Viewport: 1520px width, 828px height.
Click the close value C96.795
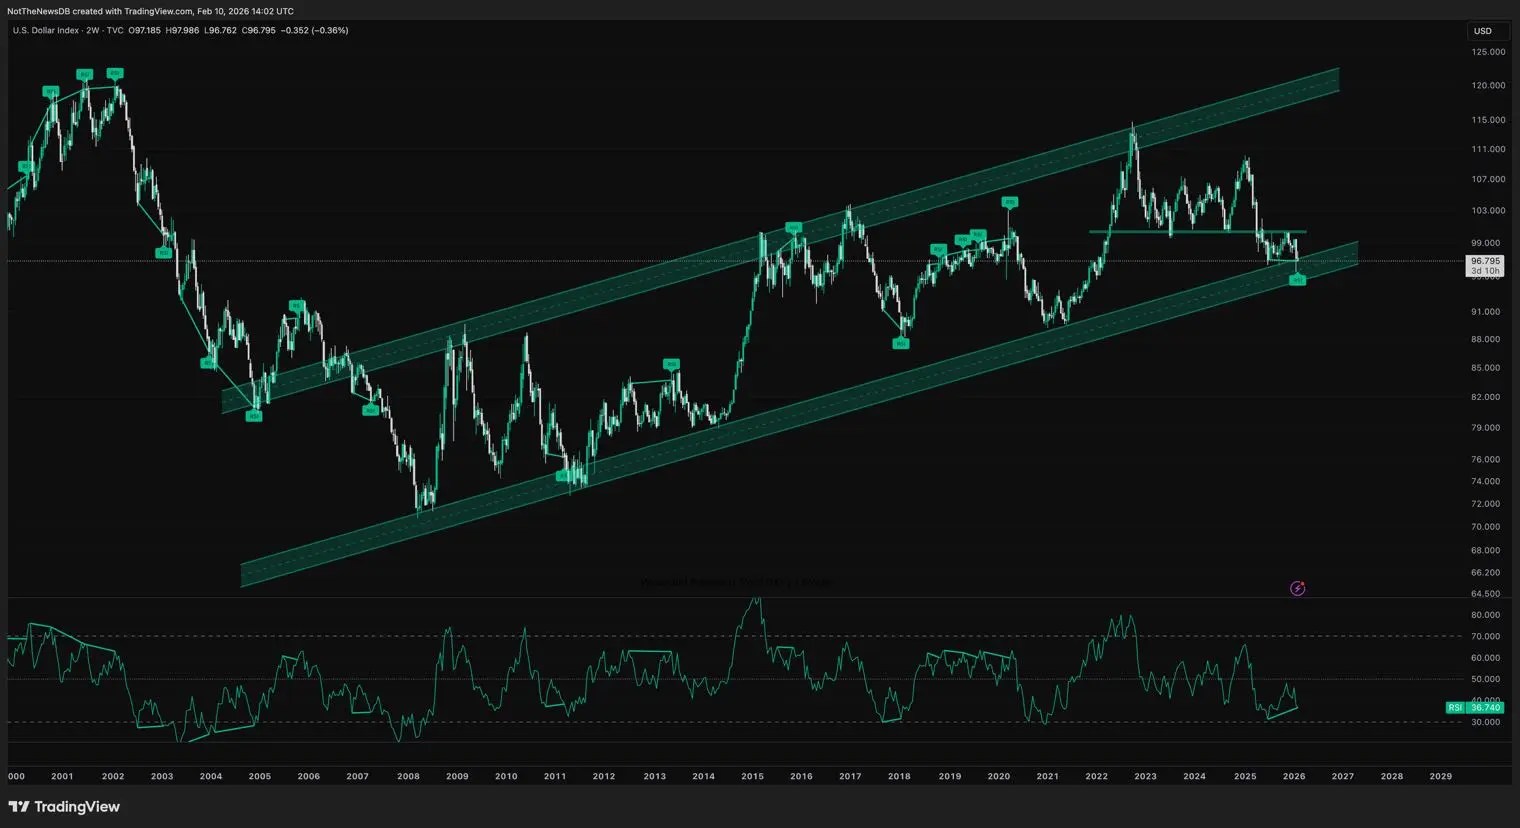(x=259, y=30)
